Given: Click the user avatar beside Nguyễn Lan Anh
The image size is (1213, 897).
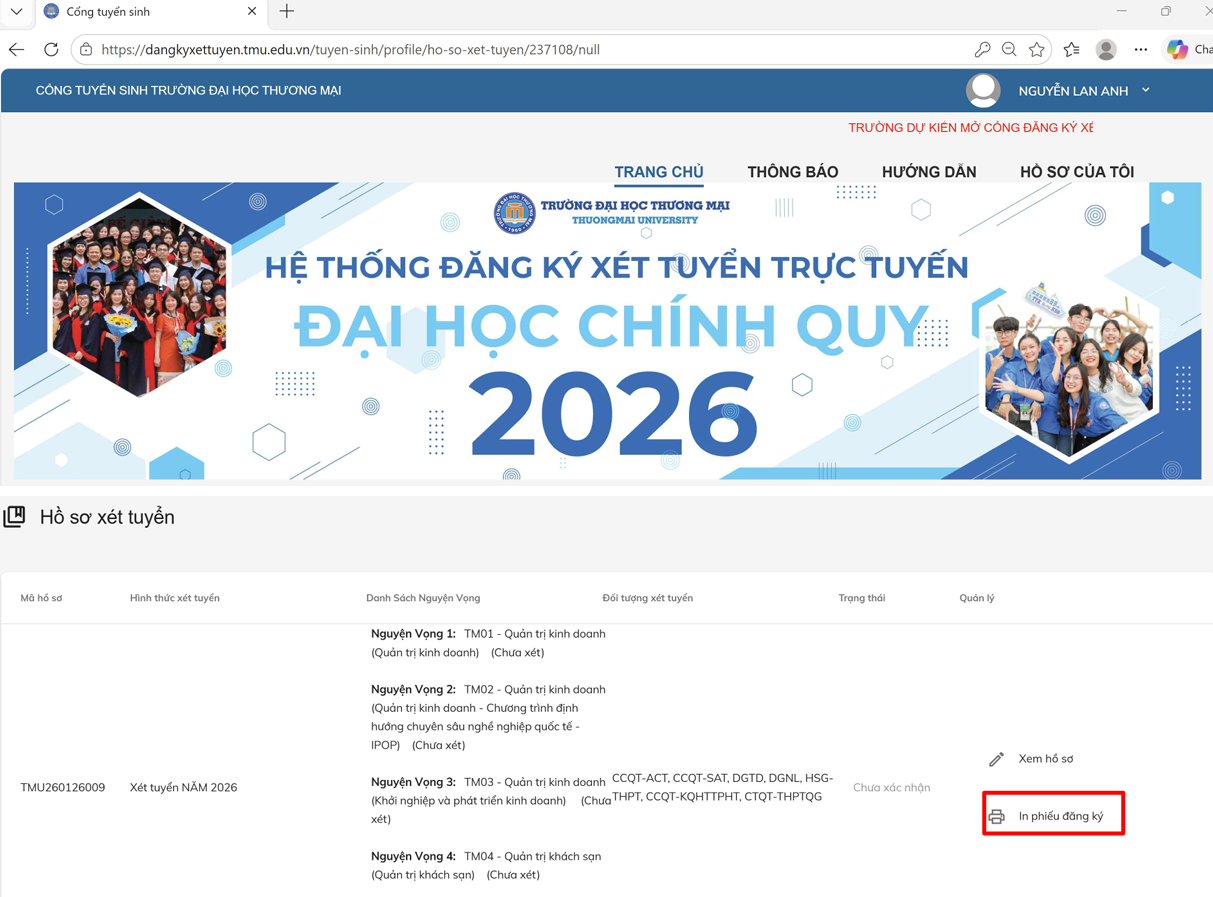Looking at the screenshot, I should tap(983, 90).
